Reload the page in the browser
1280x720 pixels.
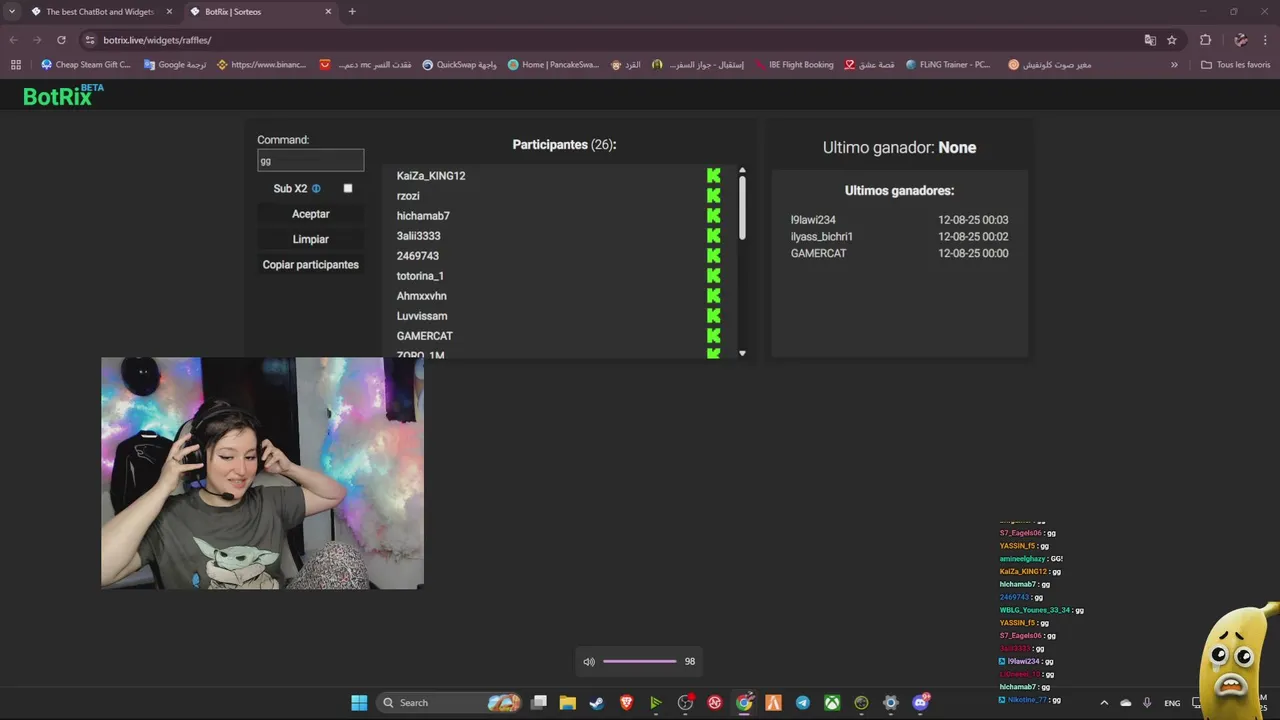click(61, 40)
